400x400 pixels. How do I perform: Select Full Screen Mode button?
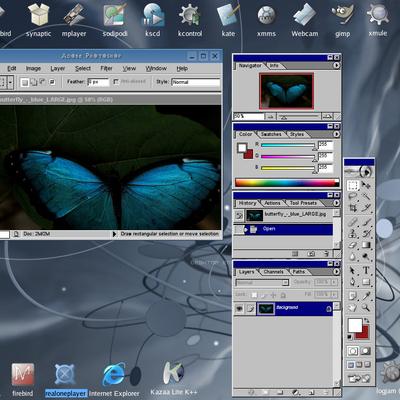coord(367,365)
